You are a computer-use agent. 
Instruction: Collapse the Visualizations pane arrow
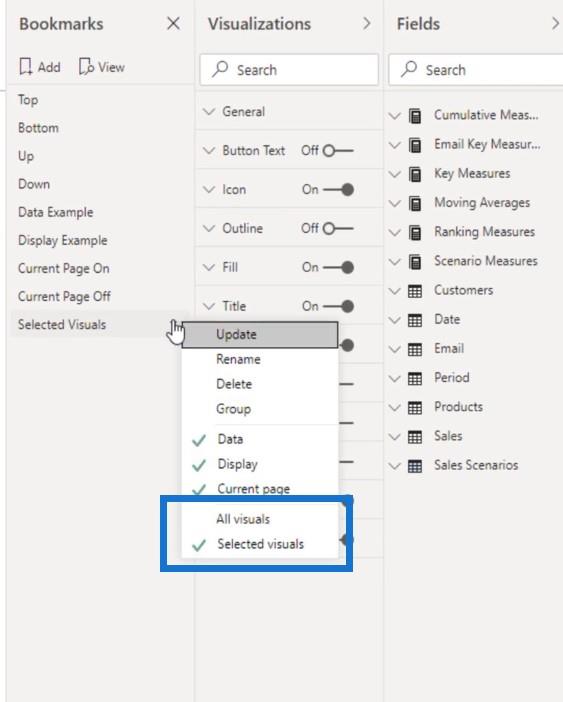(x=367, y=23)
